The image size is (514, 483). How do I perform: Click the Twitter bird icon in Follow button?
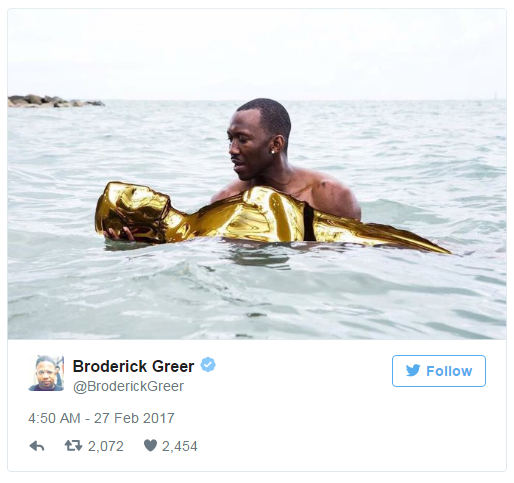tap(413, 371)
